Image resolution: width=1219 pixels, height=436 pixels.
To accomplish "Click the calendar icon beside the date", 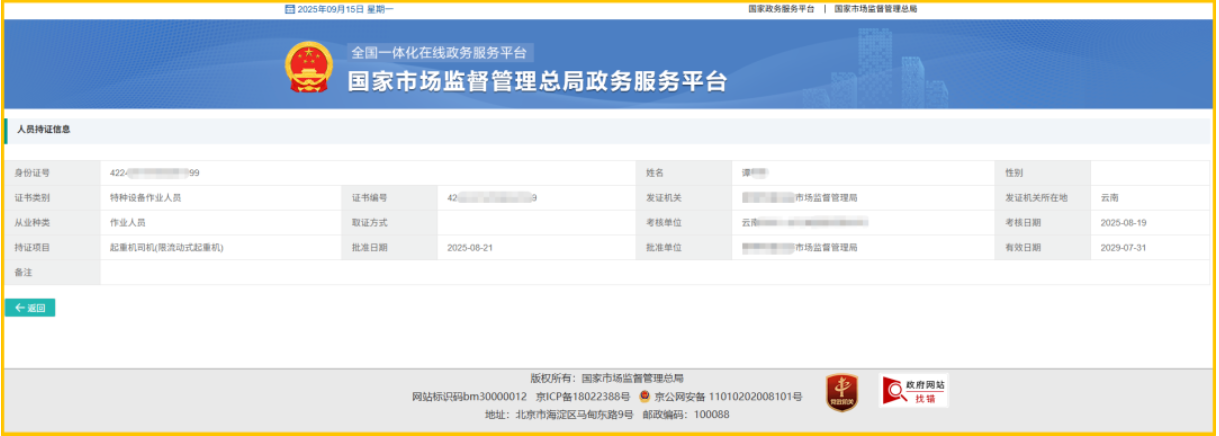I will click(x=290, y=9).
